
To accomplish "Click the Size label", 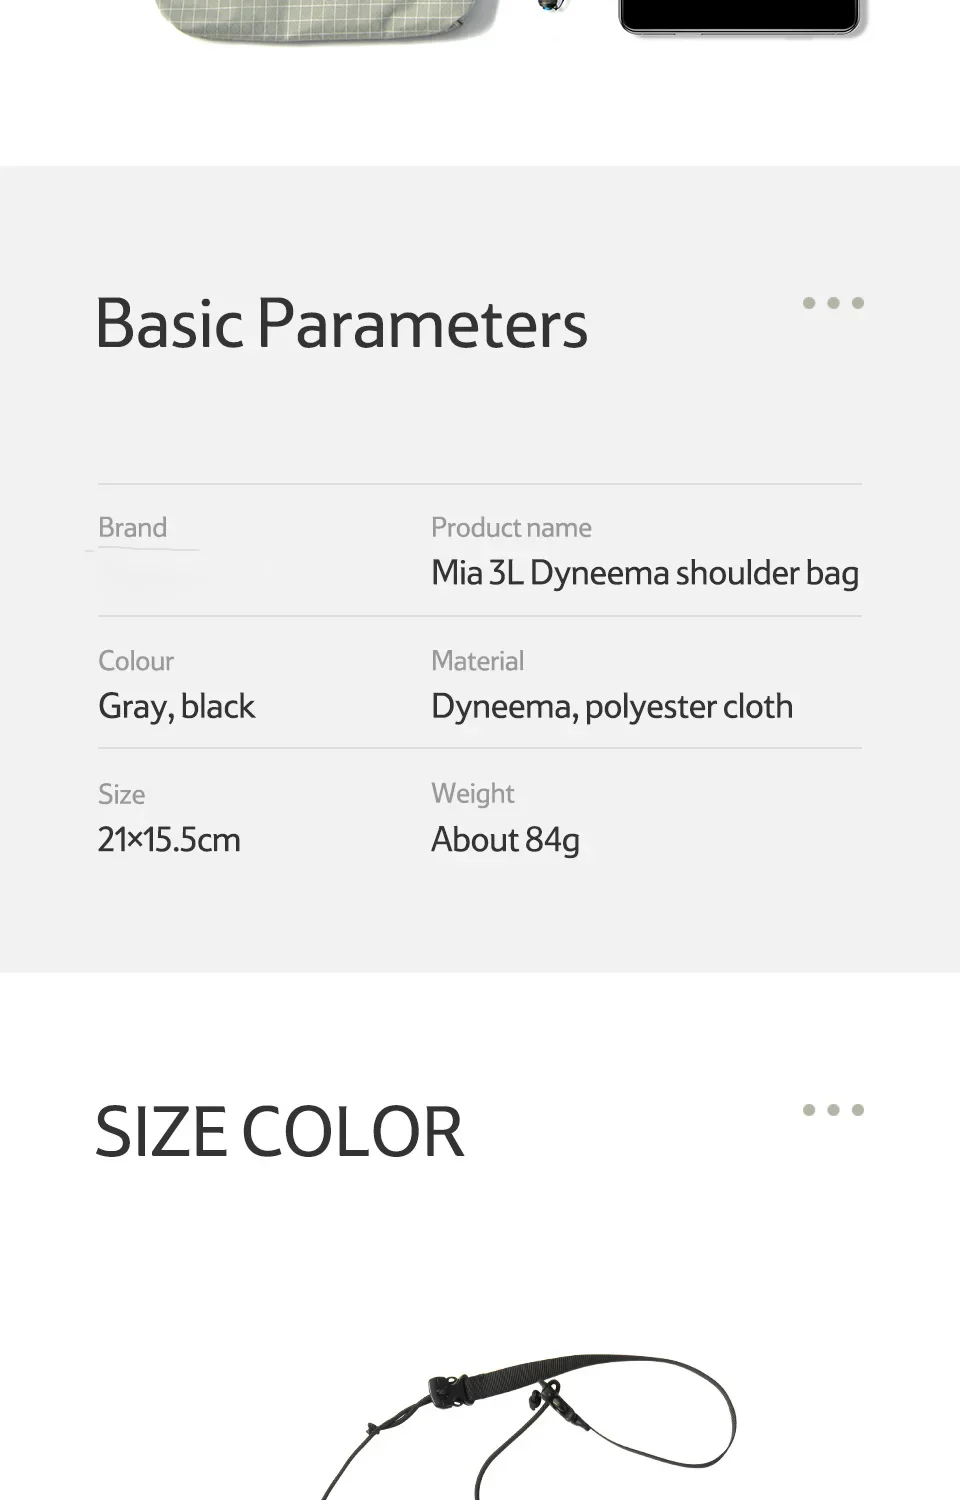I will click(x=121, y=794).
